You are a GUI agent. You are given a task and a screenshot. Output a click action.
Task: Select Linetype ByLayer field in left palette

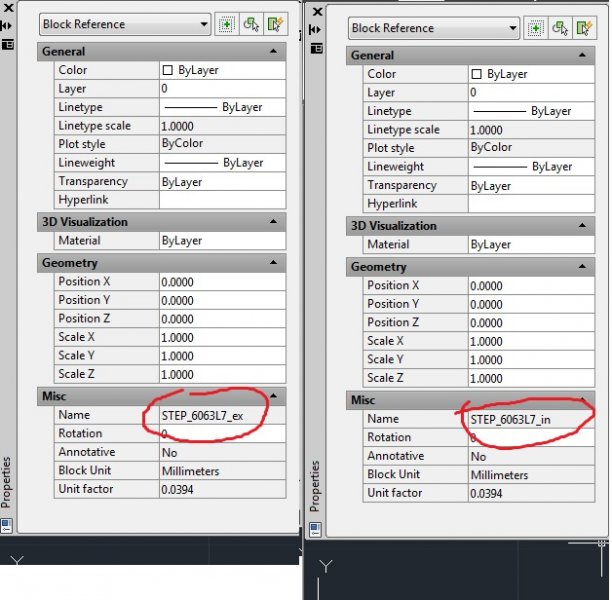tap(223, 107)
